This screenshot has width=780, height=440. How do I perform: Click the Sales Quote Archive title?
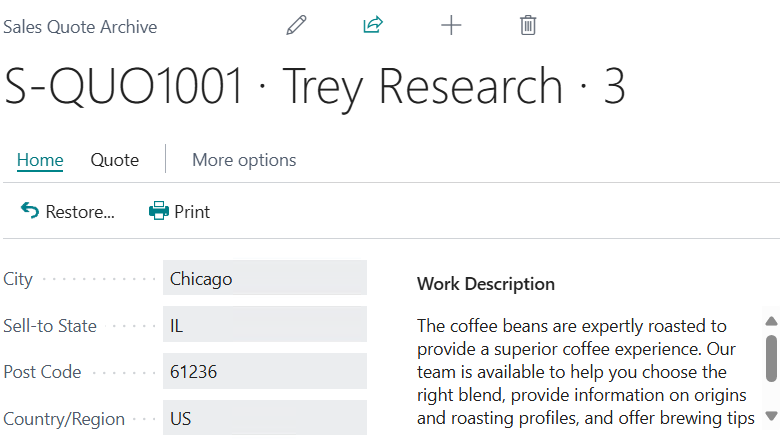point(80,27)
